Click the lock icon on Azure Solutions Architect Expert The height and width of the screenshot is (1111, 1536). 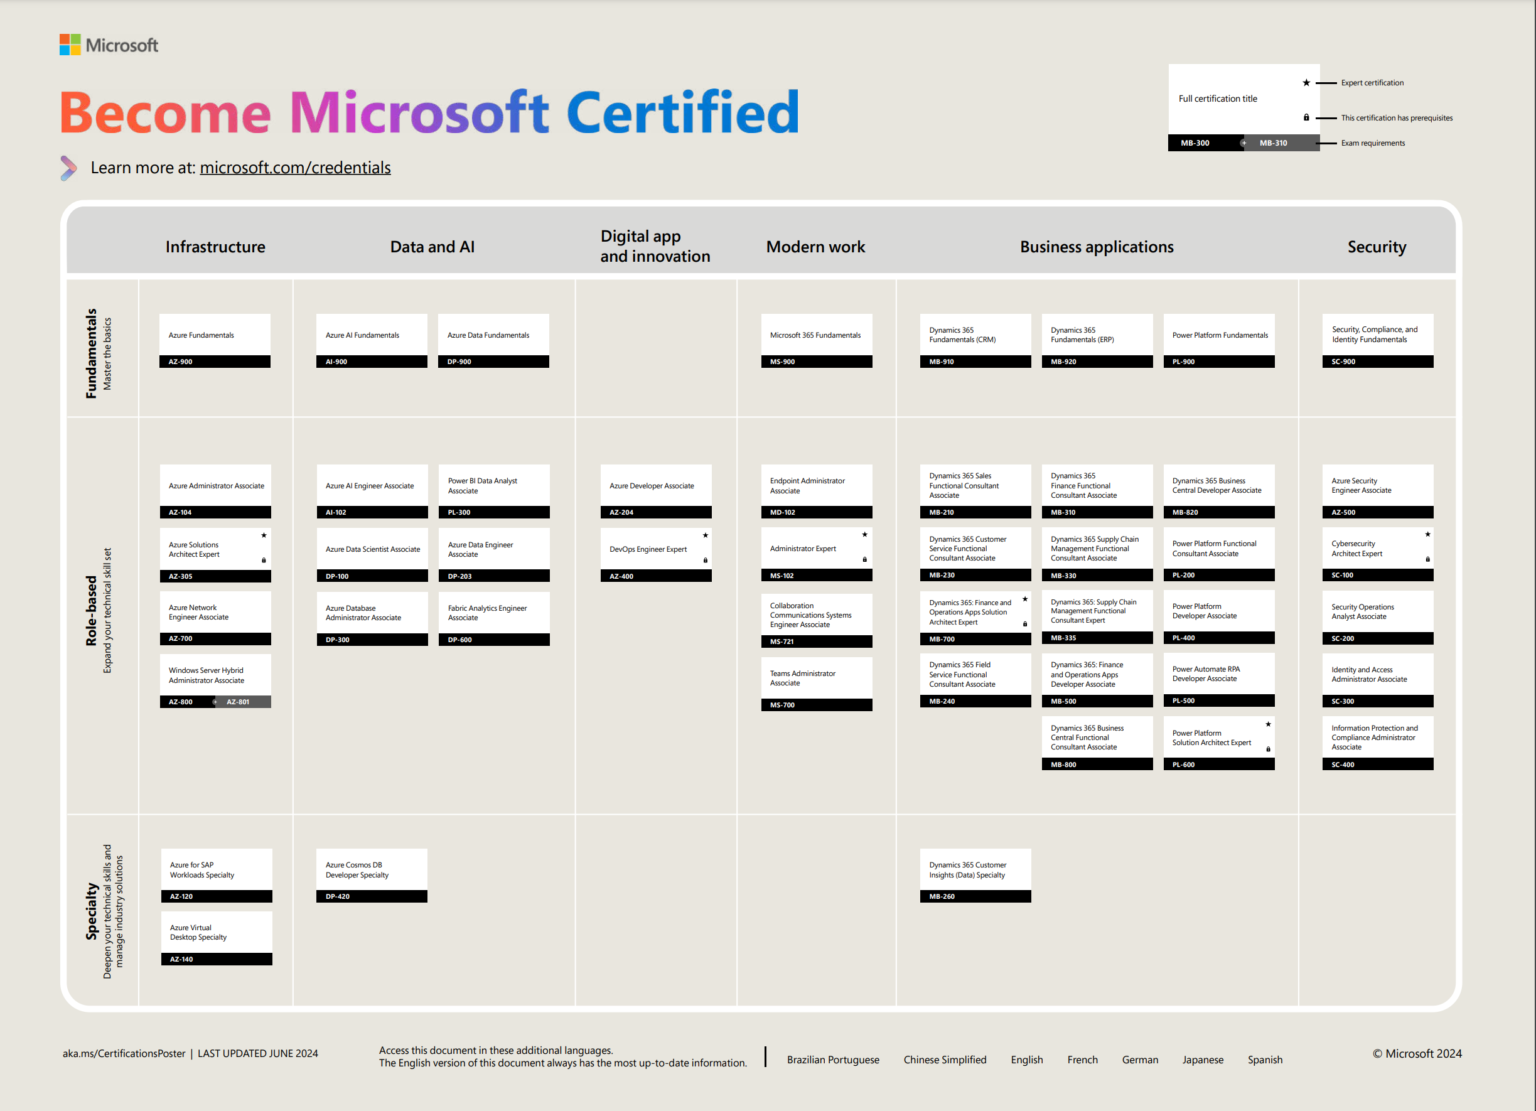point(263,559)
